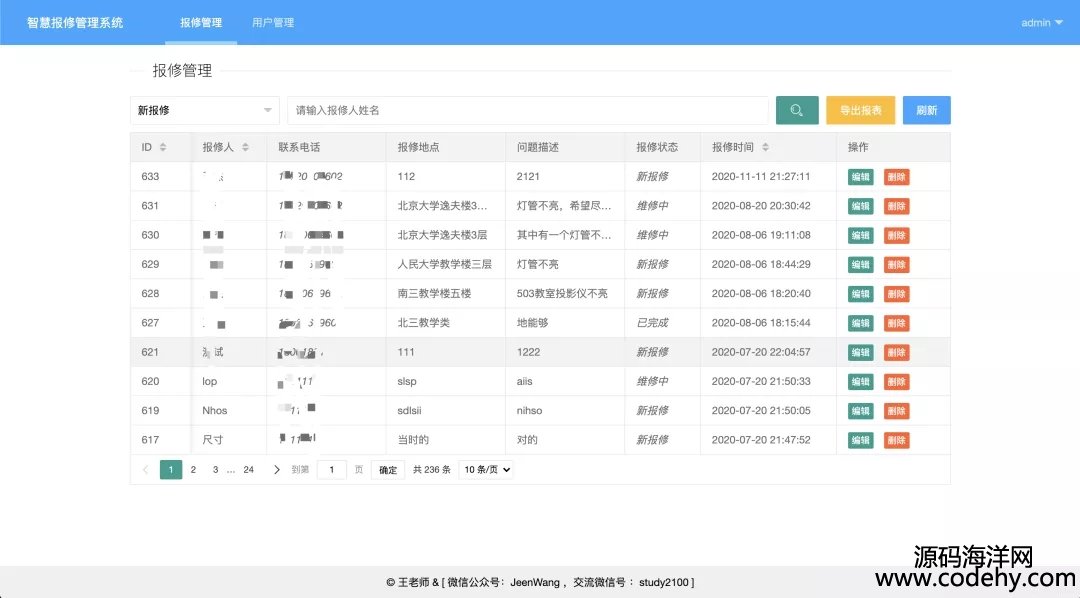The width and height of the screenshot is (1080, 598).
Task: Edit the record with ID 627
Action: 860,323
